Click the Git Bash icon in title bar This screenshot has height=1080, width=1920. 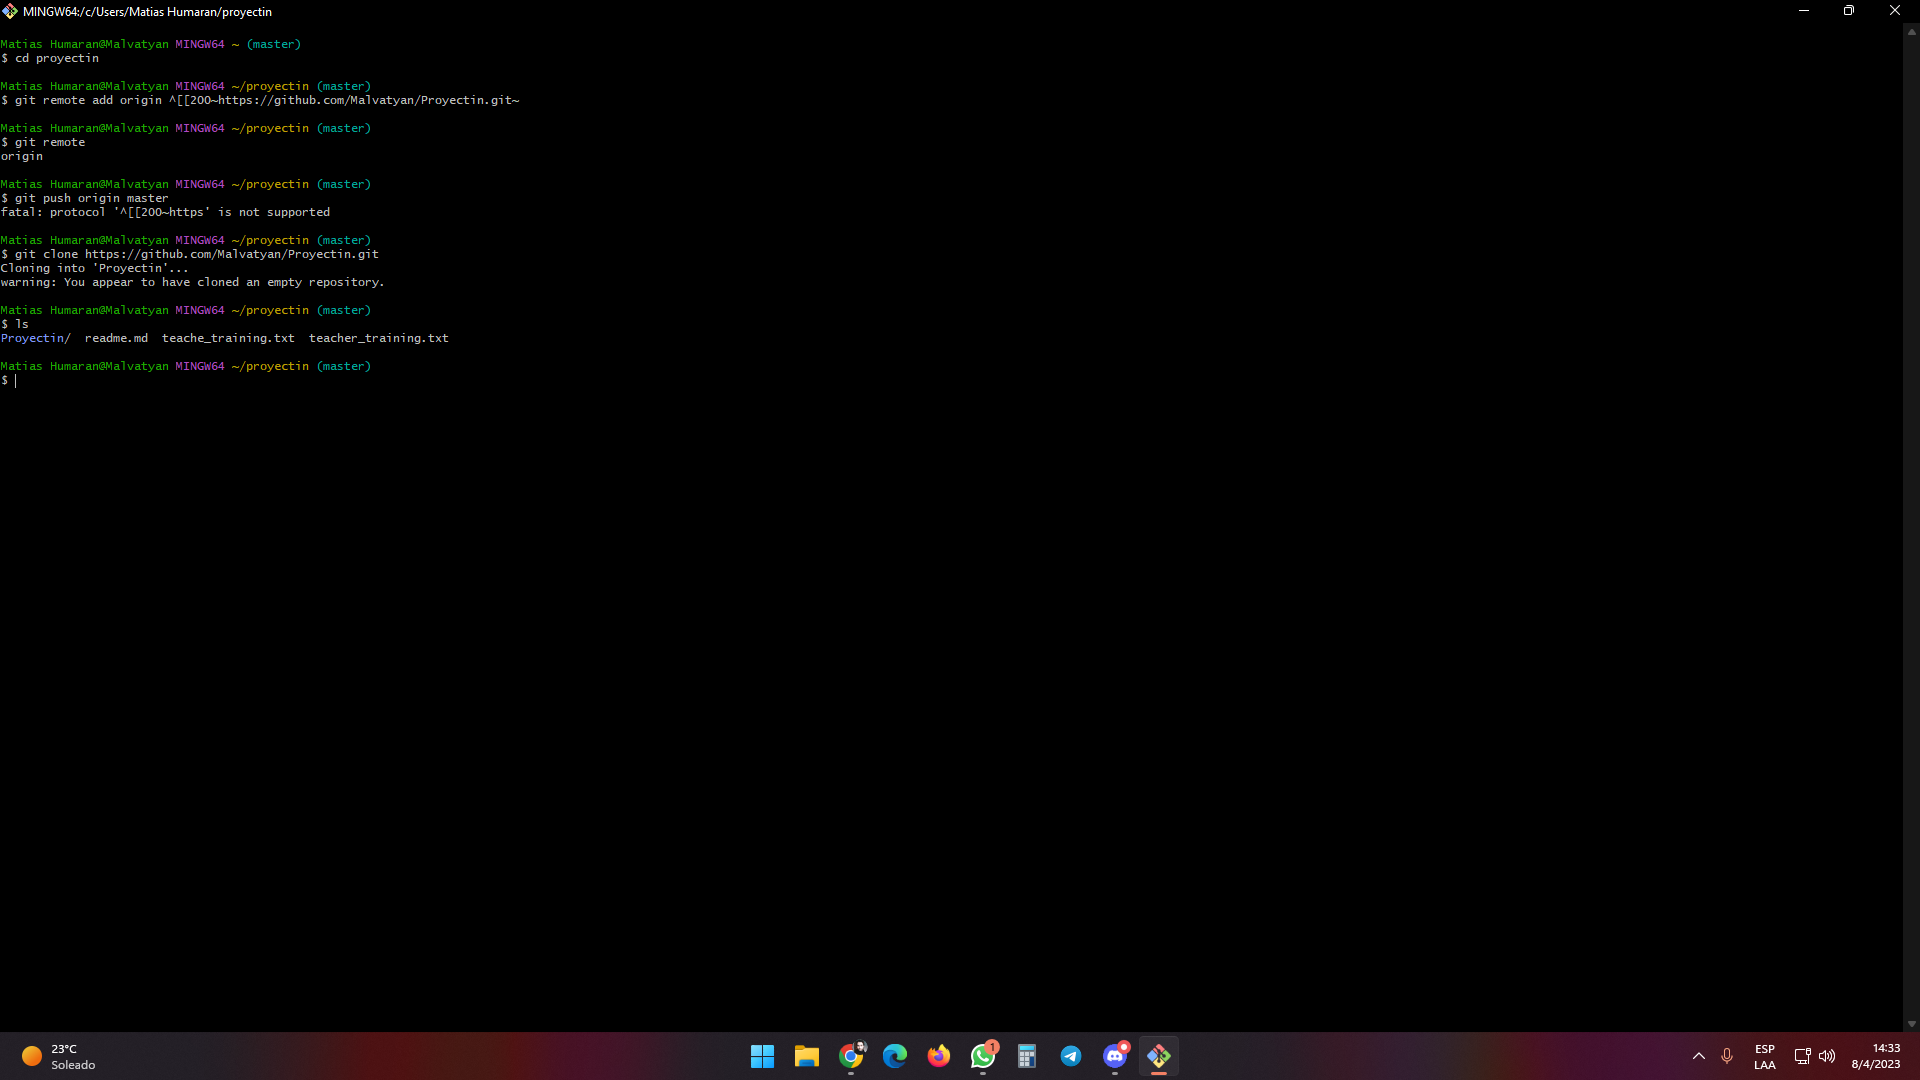point(10,11)
